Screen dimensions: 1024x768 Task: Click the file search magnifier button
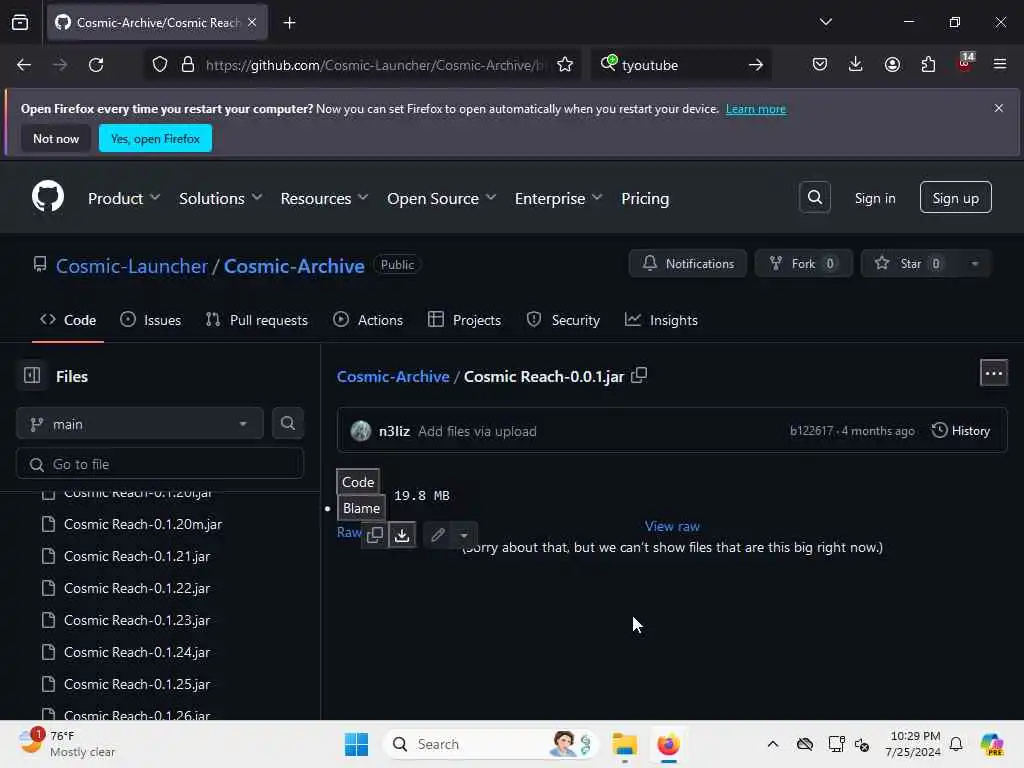pos(287,423)
